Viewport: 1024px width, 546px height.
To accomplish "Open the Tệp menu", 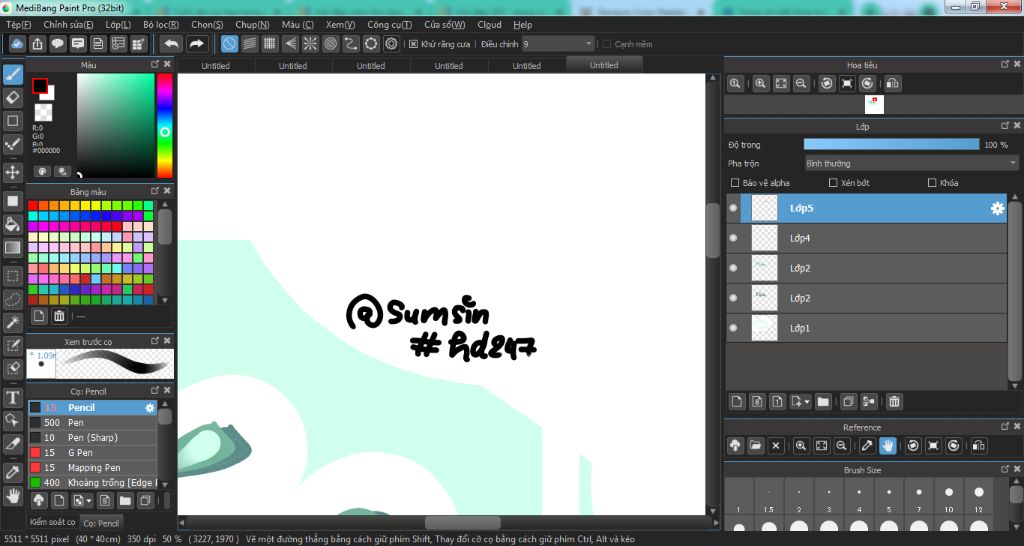I will coord(18,25).
